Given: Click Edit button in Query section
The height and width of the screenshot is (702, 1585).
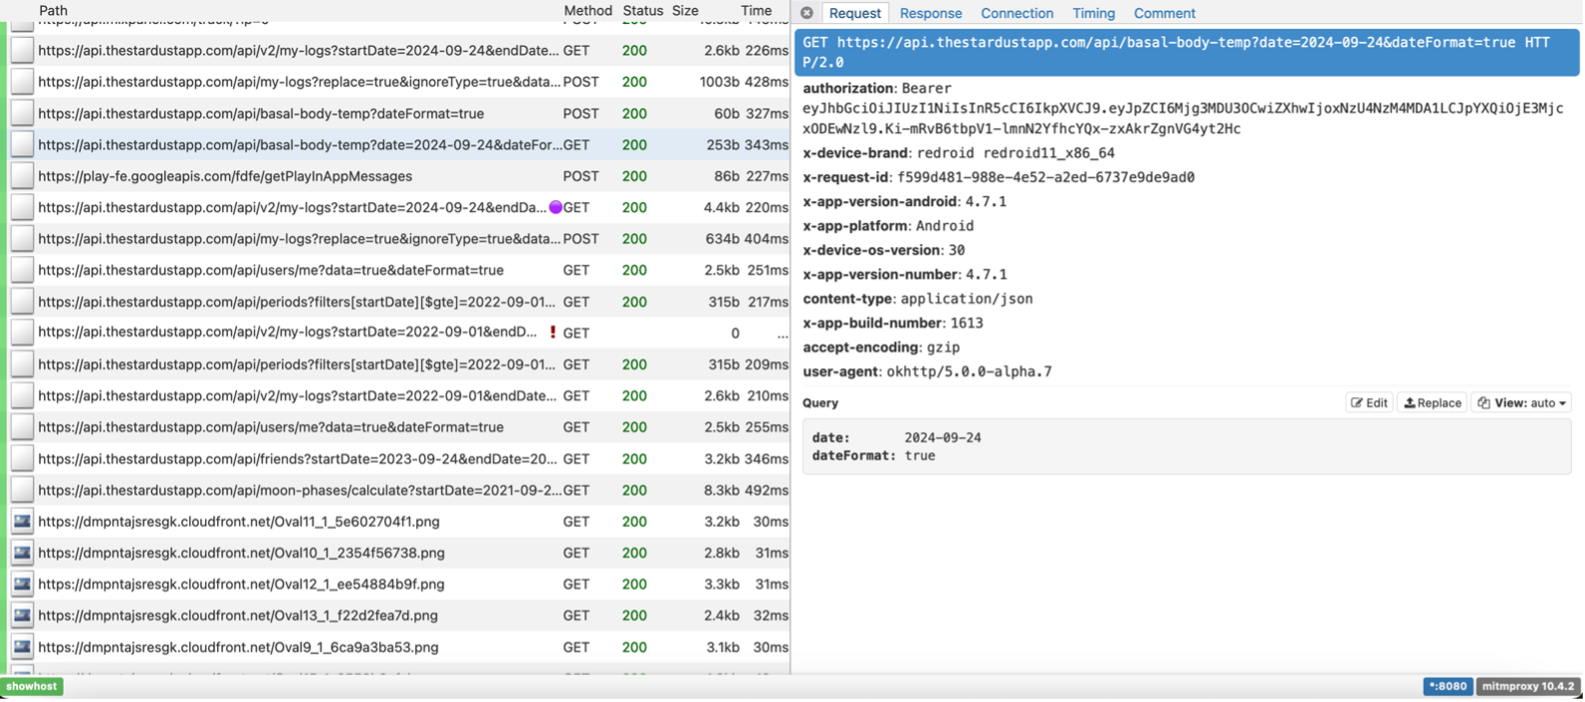Looking at the screenshot, I should (1369, 403).
